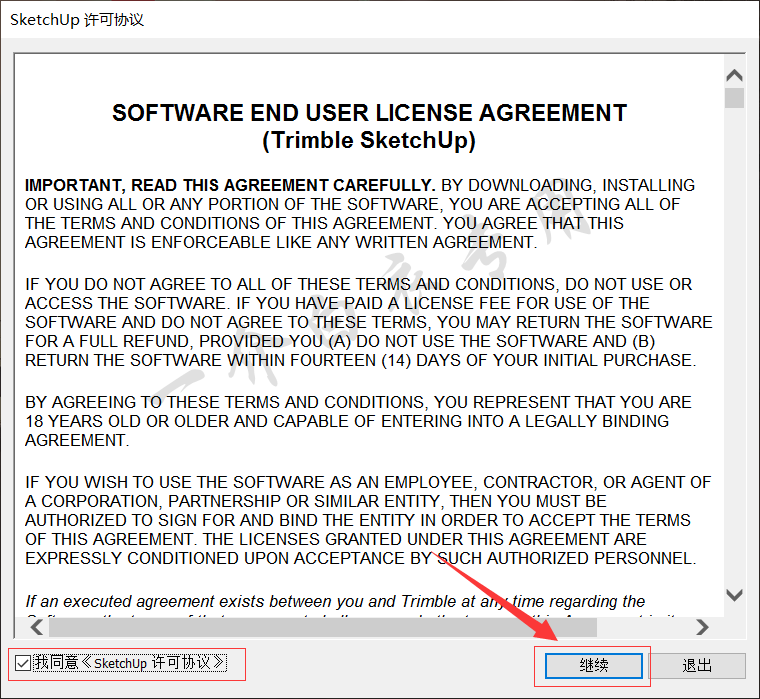Click the 退出 button

point(697,666)
